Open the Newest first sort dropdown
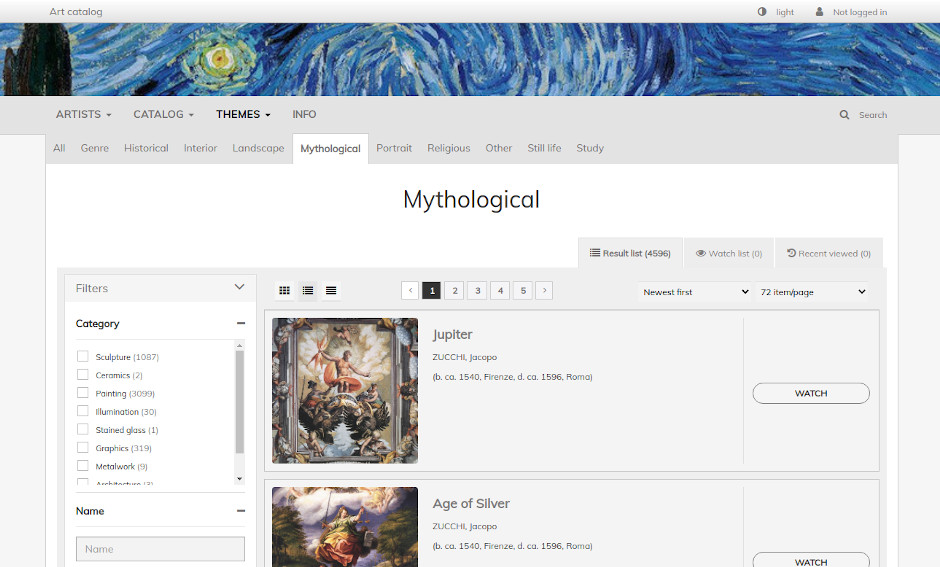Image resolution: width=940 pixels, height=567 pixels. 695,292
